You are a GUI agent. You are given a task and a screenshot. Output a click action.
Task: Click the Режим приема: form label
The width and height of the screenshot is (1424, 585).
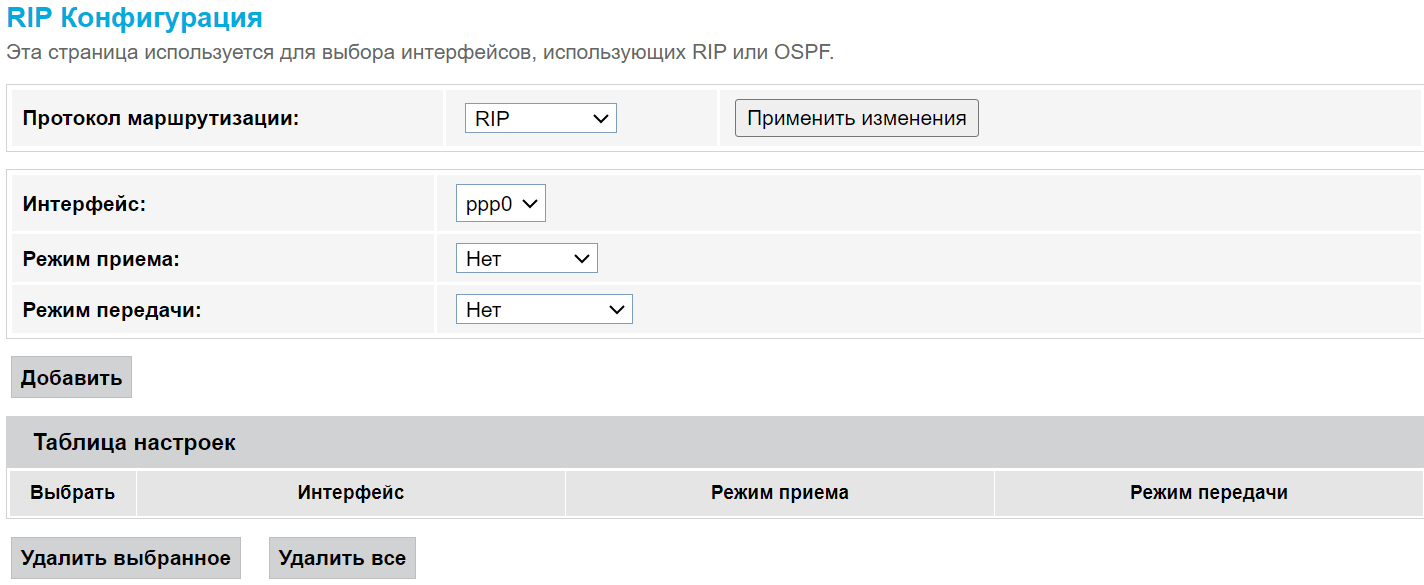coord(101,259)
